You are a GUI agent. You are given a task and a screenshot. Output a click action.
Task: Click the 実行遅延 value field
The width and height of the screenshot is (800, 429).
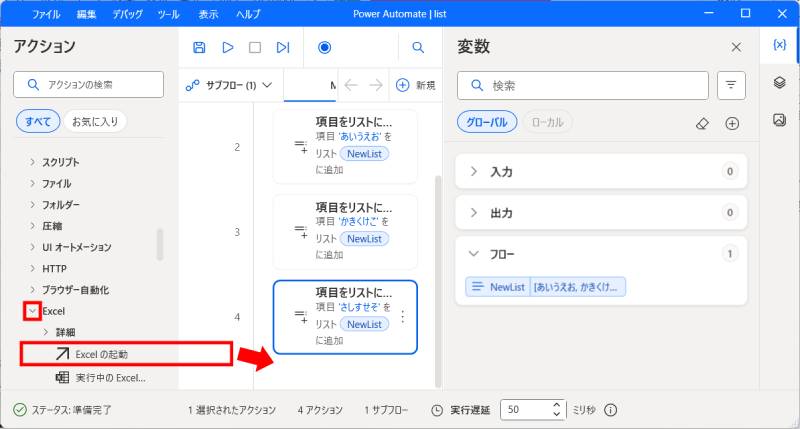click(x=526, y=410)
